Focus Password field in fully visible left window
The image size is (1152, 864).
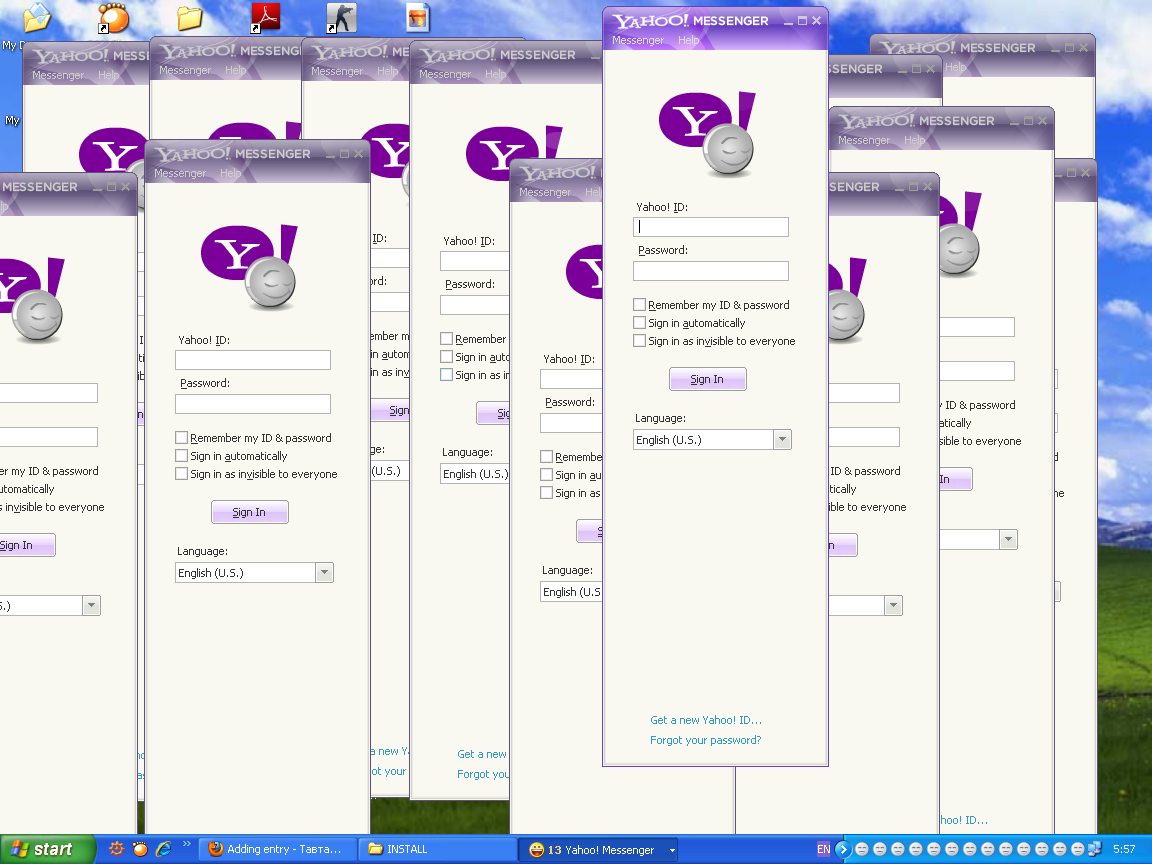[253, 404]
